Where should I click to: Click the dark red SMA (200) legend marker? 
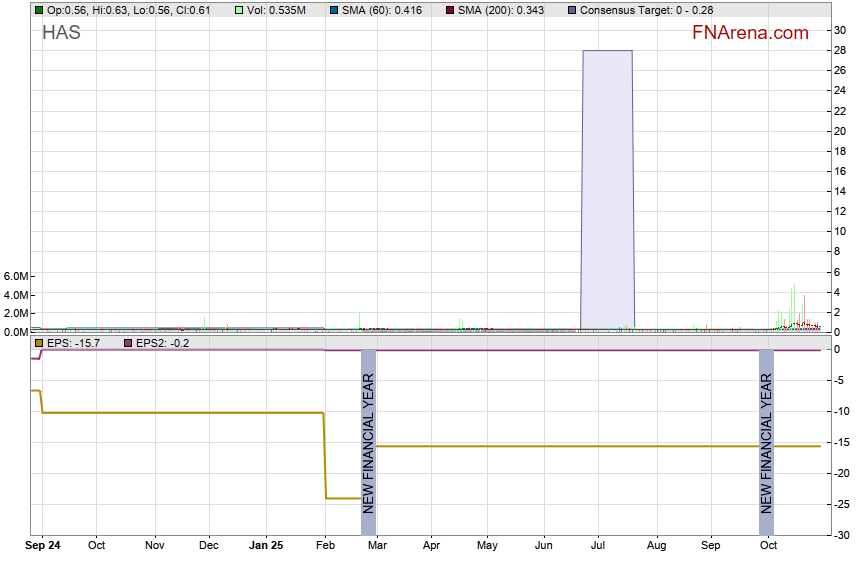point(450,10)
